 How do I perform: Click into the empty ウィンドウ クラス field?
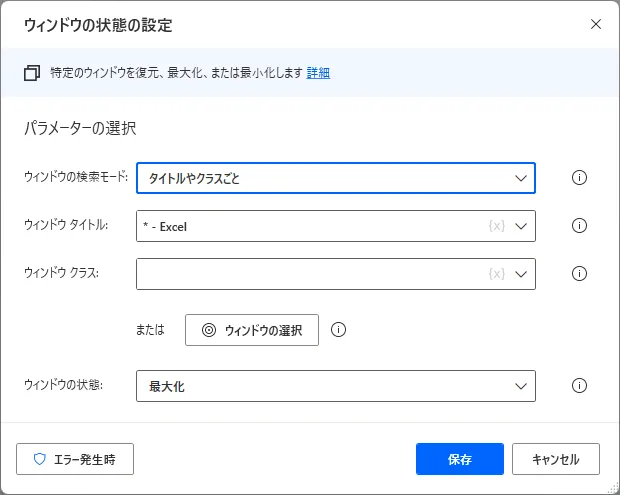point(310,274)
